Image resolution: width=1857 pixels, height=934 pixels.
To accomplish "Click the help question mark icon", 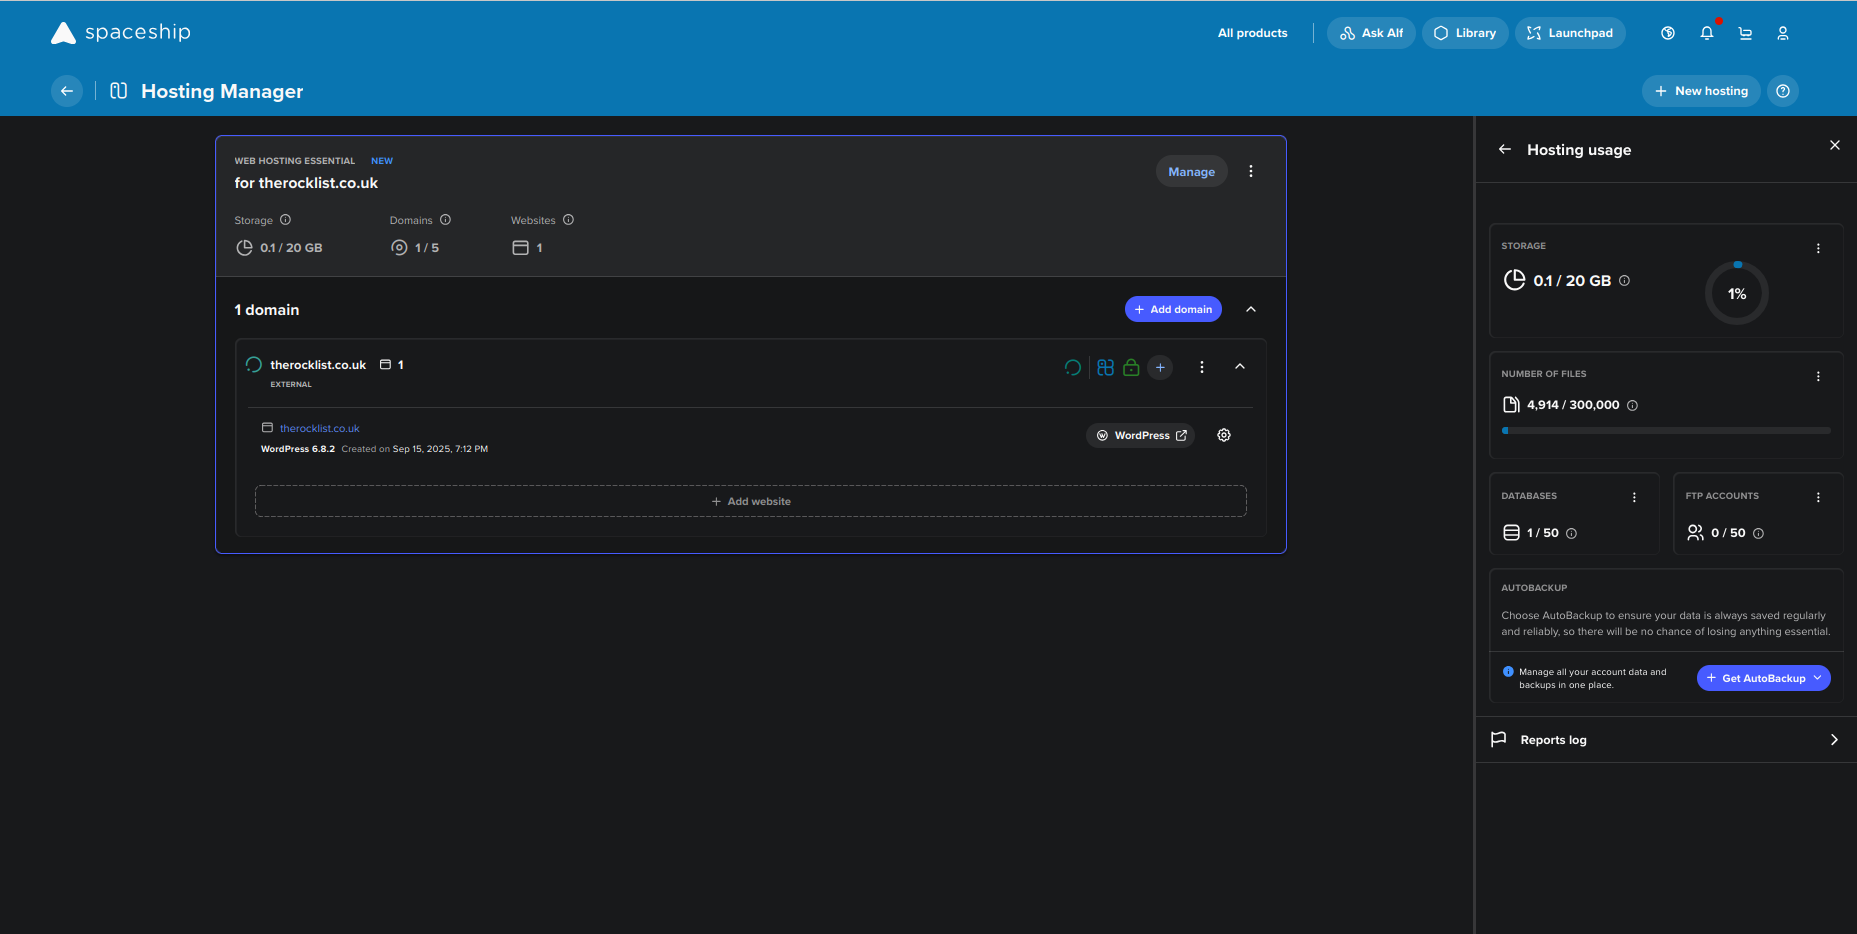I will point(1783,91).
